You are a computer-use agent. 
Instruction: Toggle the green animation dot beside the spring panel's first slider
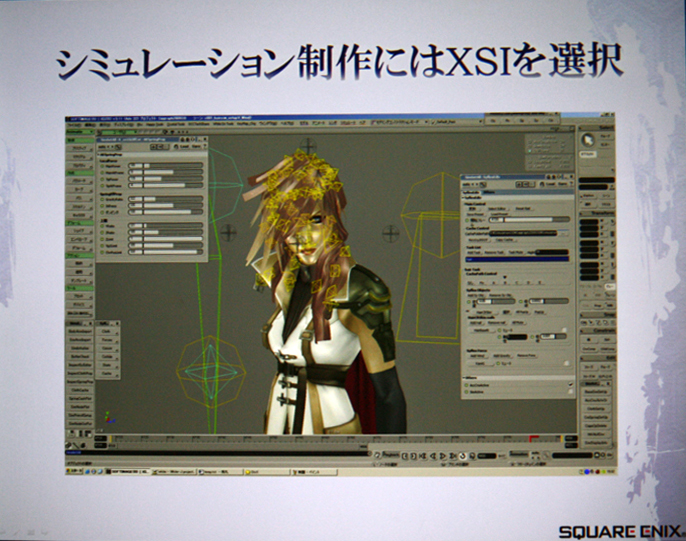click(x=103, y=166)
